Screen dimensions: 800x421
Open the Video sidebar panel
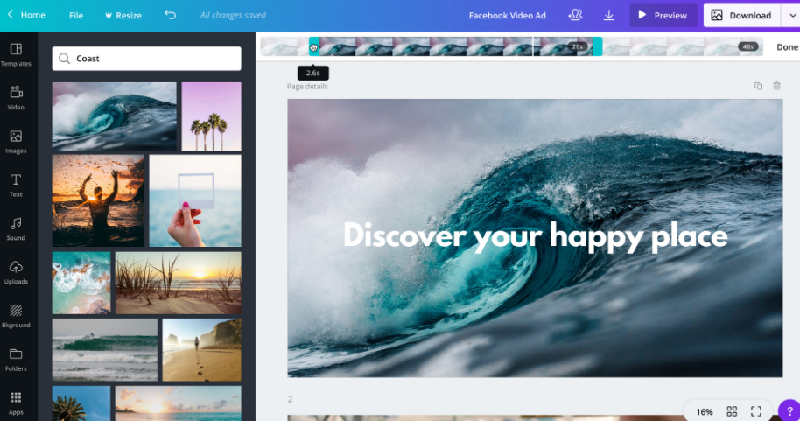pyautogui.click(x=16, y=97)
